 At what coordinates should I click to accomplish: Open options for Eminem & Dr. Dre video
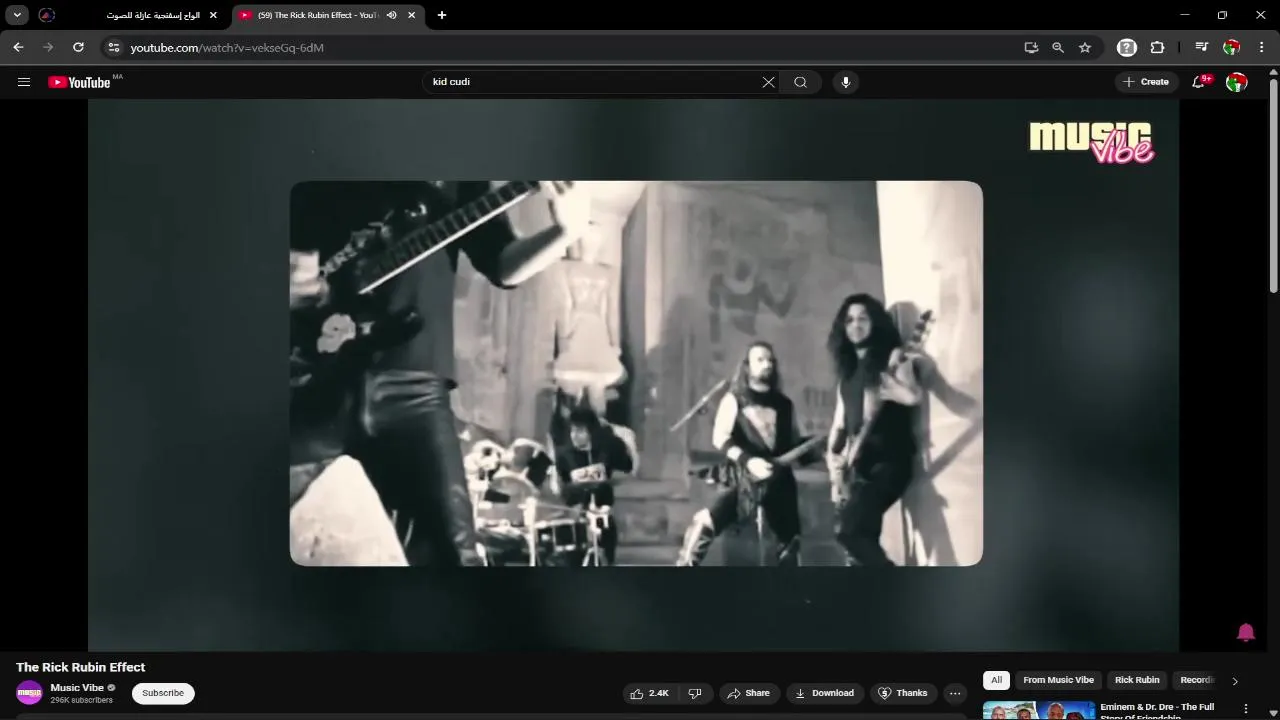pyautogui.click(x=1245, y=709)
